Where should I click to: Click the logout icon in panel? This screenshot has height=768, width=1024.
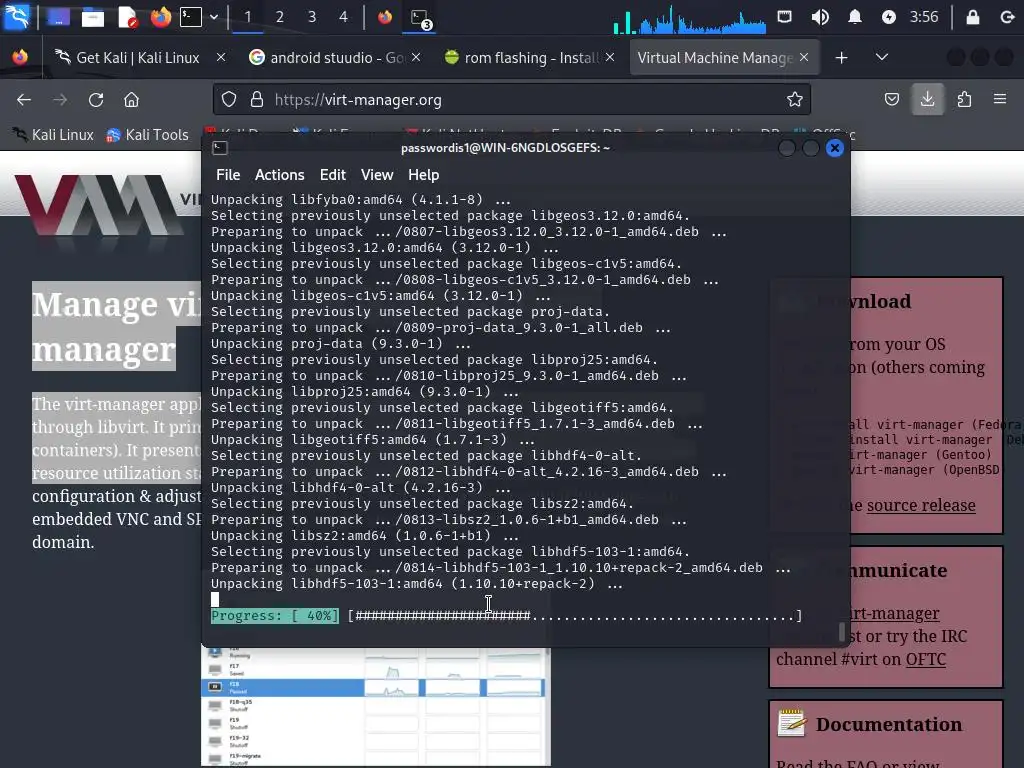tap(1007, 17)
